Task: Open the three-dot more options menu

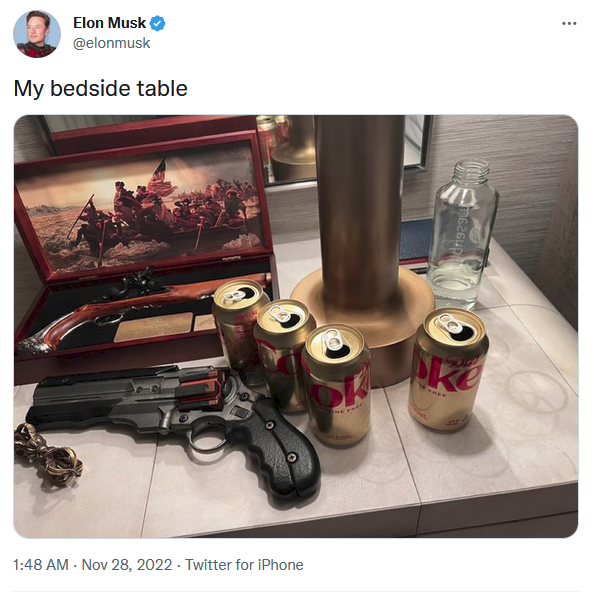Action: (569, 23)
